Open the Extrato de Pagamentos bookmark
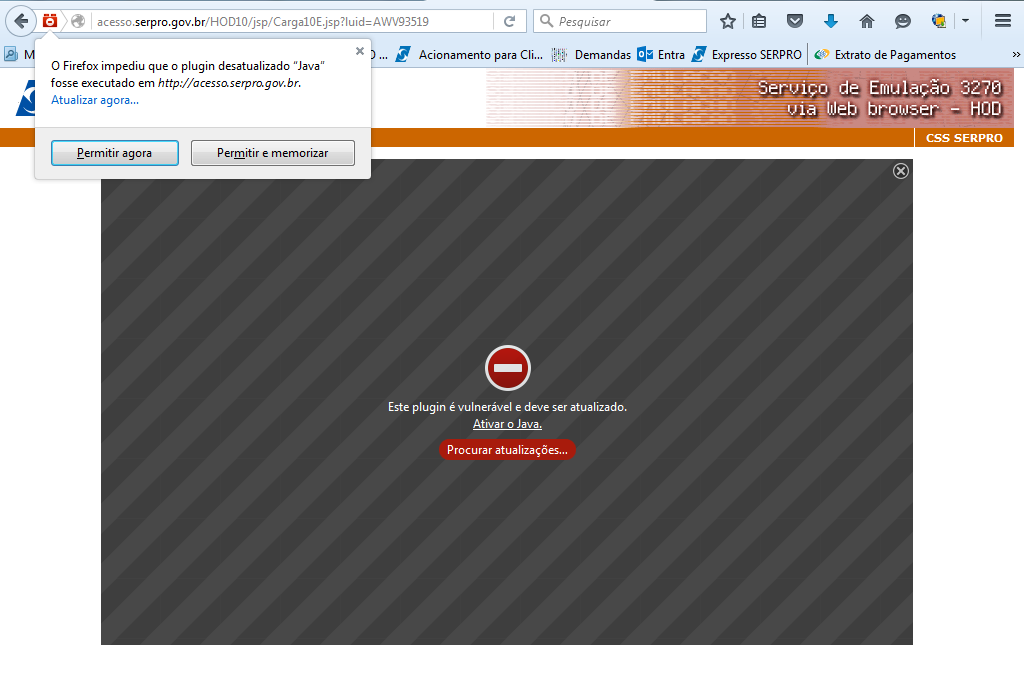 point(886,55)
